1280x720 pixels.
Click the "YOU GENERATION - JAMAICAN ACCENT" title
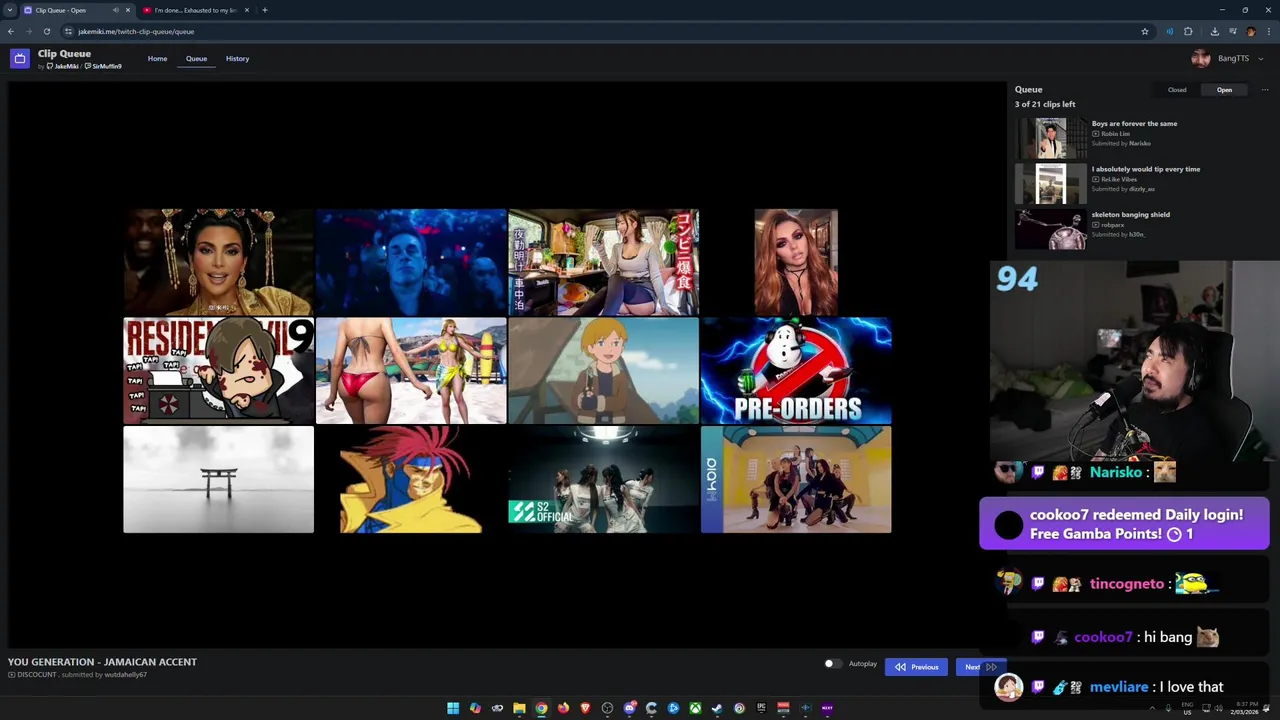pyautogui.click(x=102, y=662)
